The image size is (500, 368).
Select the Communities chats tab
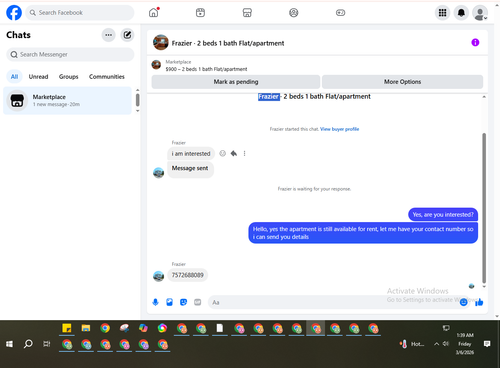[x=107, y=76]
